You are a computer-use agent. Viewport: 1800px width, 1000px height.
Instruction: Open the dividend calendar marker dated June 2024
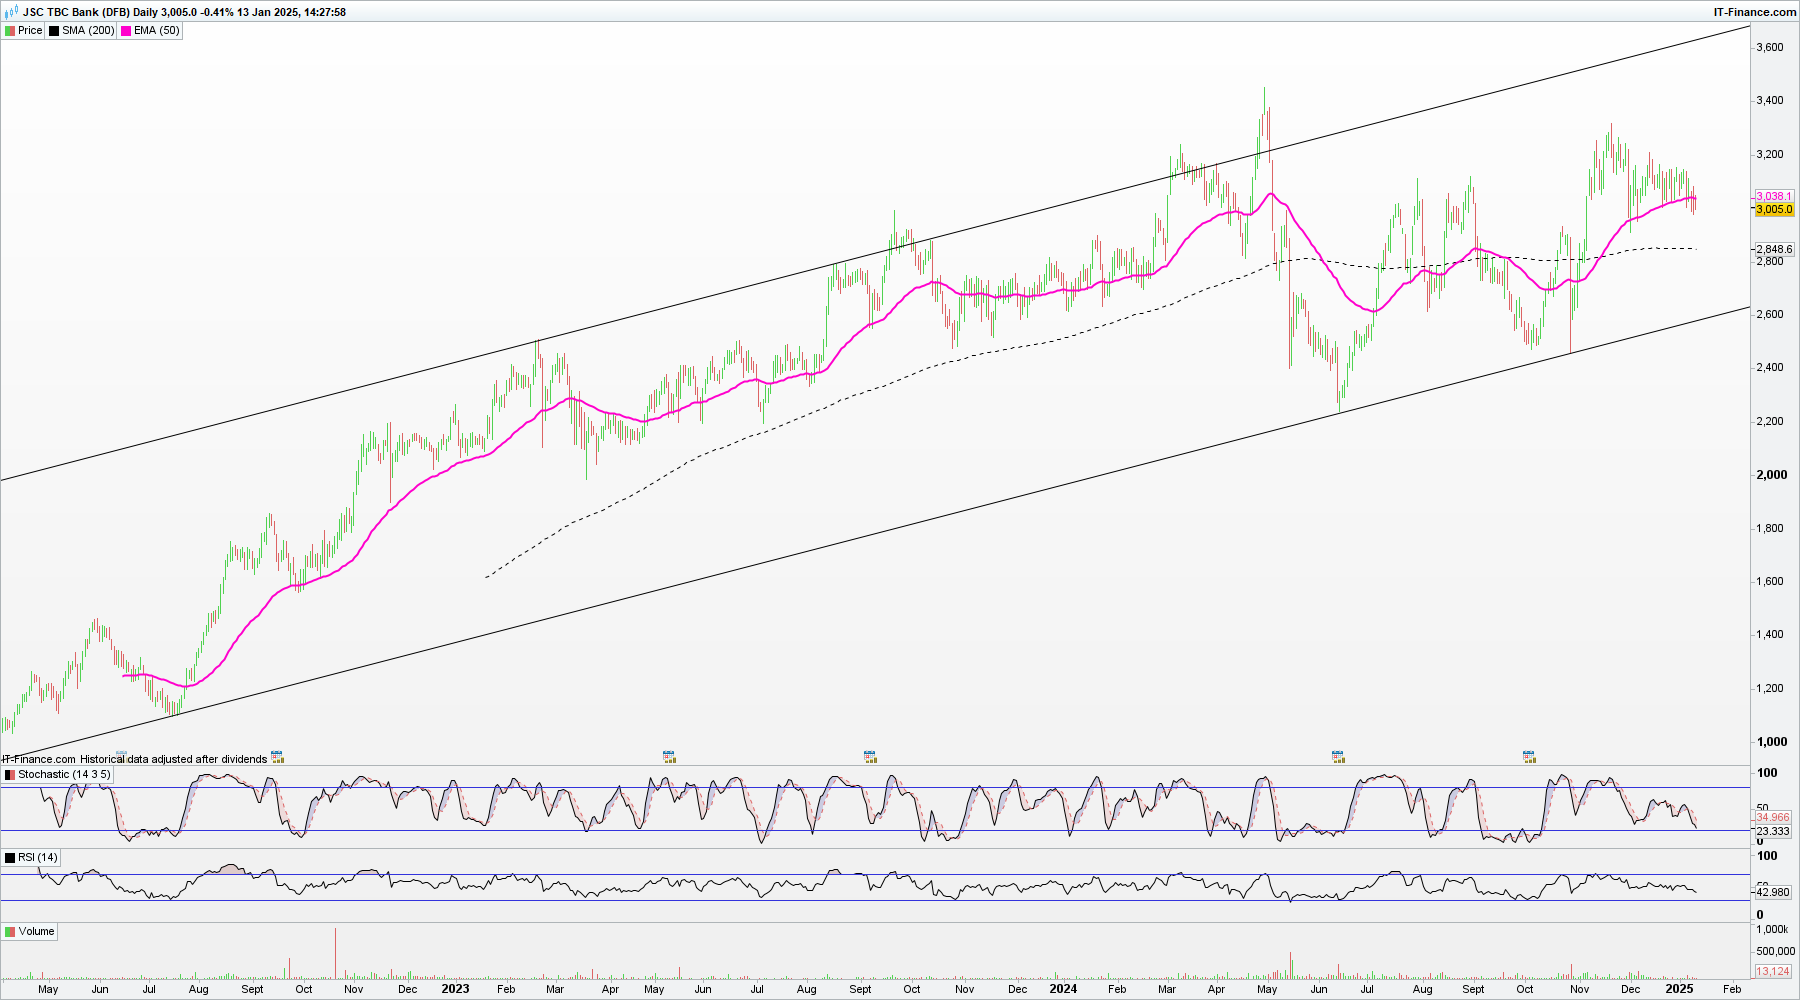[x=1337, y=757]
